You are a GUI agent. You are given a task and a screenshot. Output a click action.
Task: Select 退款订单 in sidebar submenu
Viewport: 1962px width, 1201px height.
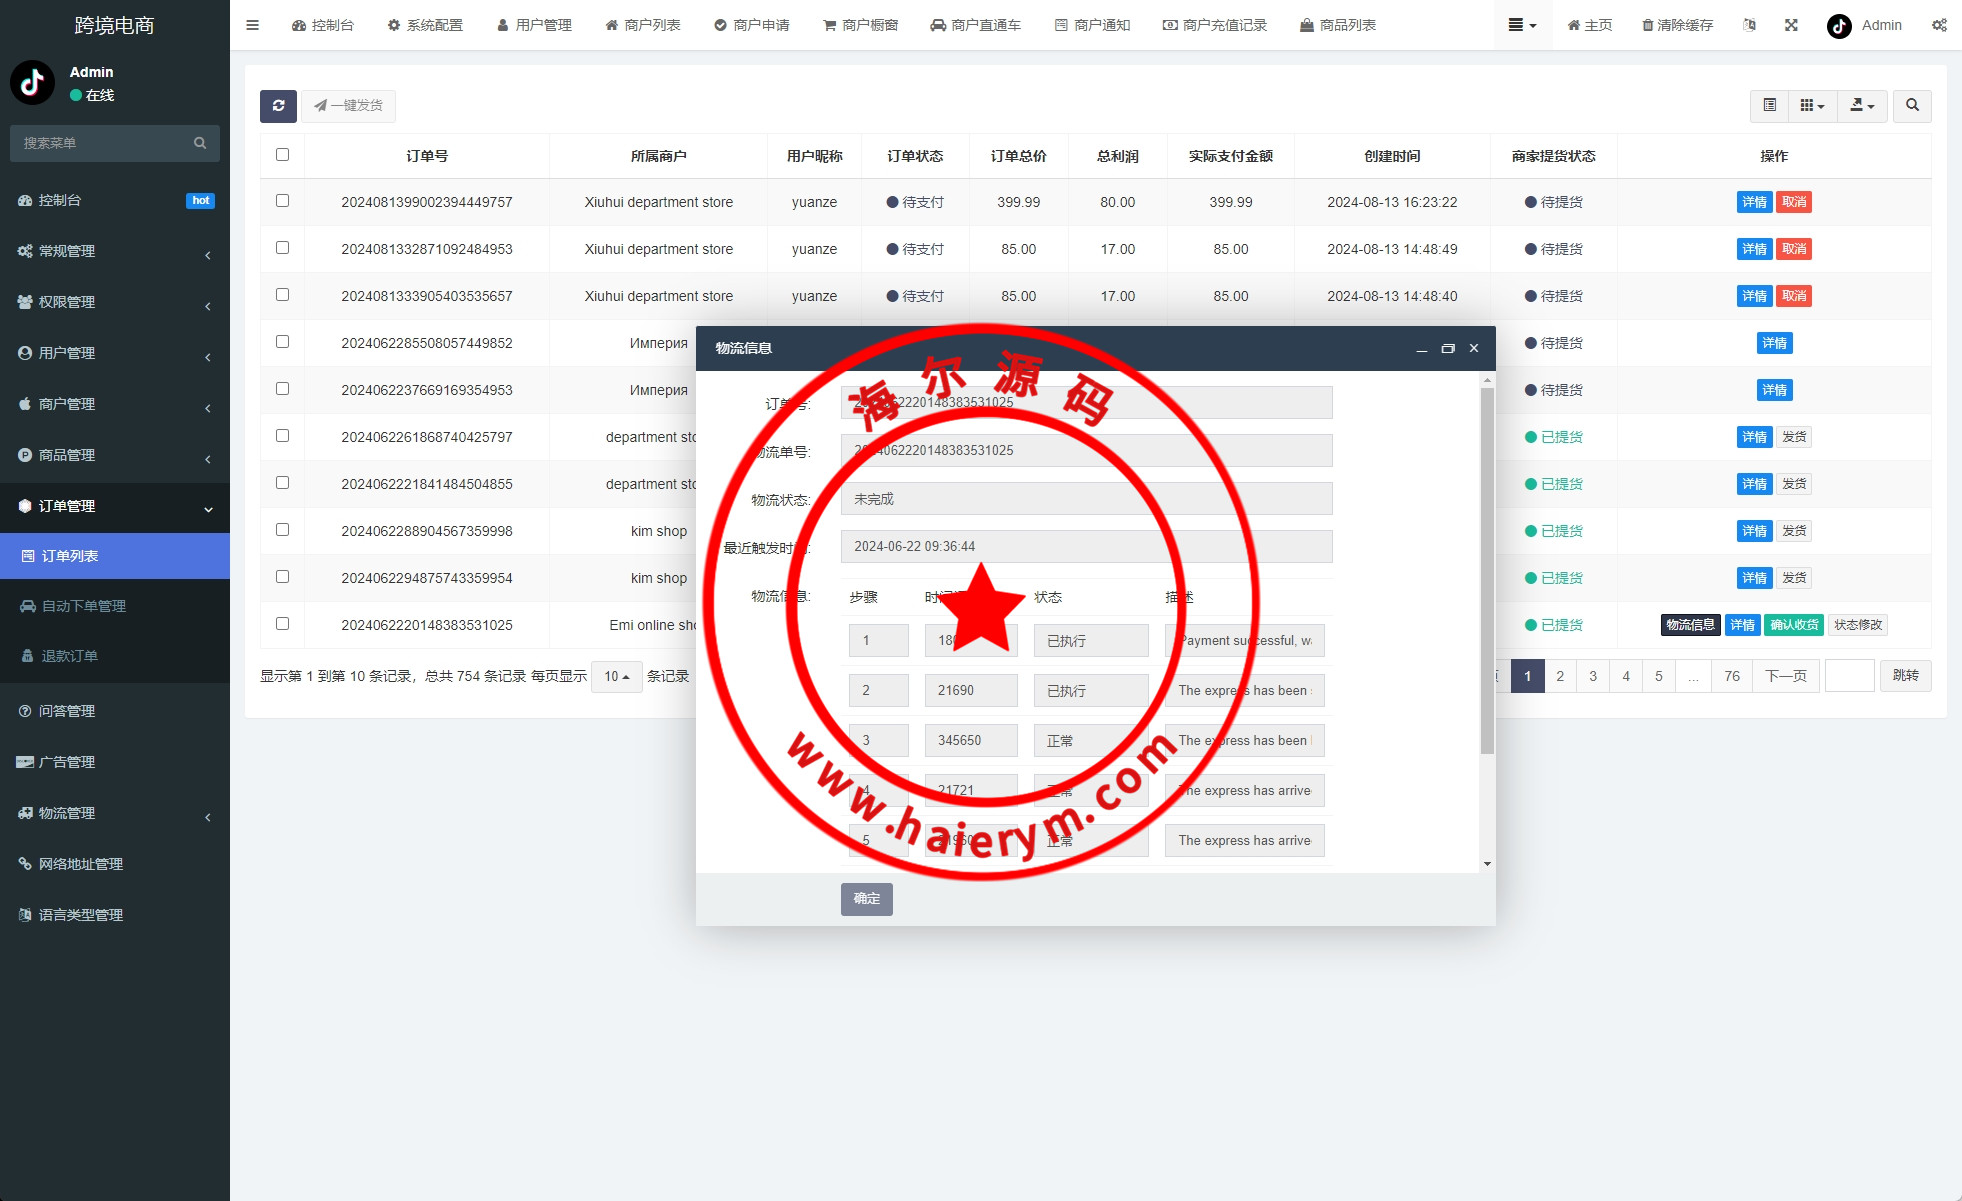tap(70, 656)
